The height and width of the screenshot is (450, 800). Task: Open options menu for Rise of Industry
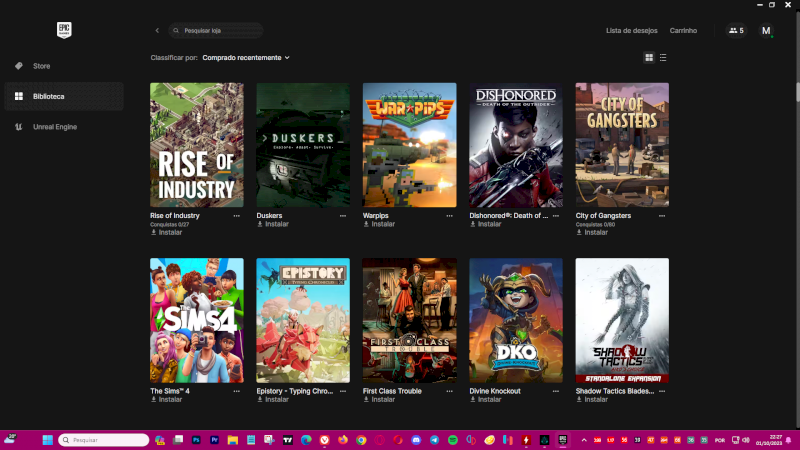click(x=237, y=216)
